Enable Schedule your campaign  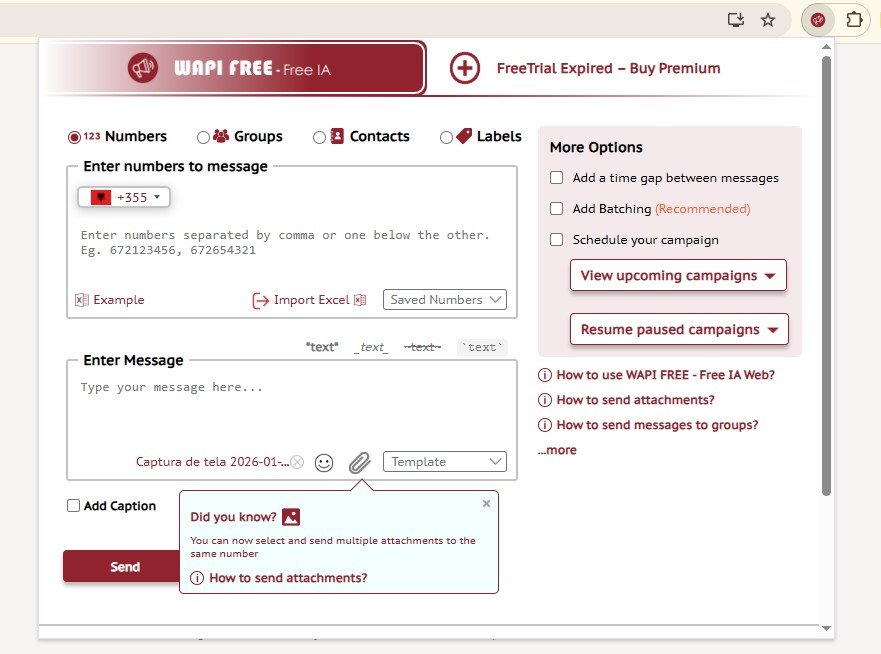(557, 239)
